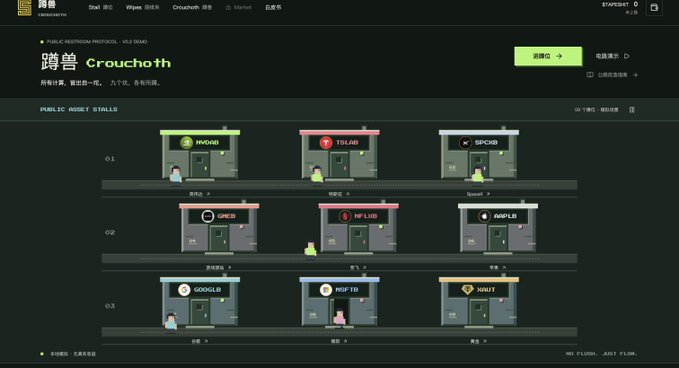Screen dimensions: 679x368
Task: Click the blue-shirt character beside GOOGLB stall
Action: (x=171, y=322)
